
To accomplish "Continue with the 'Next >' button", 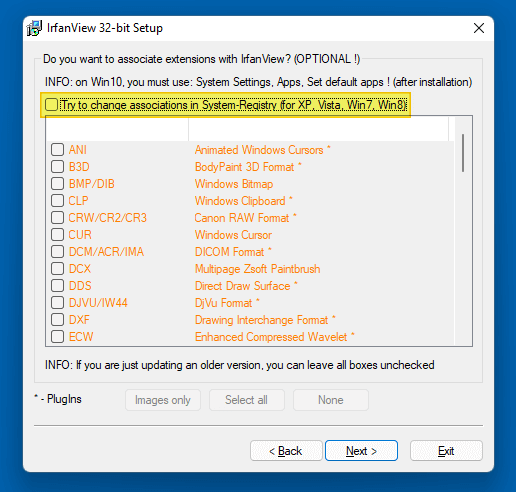I will point(361,451).
